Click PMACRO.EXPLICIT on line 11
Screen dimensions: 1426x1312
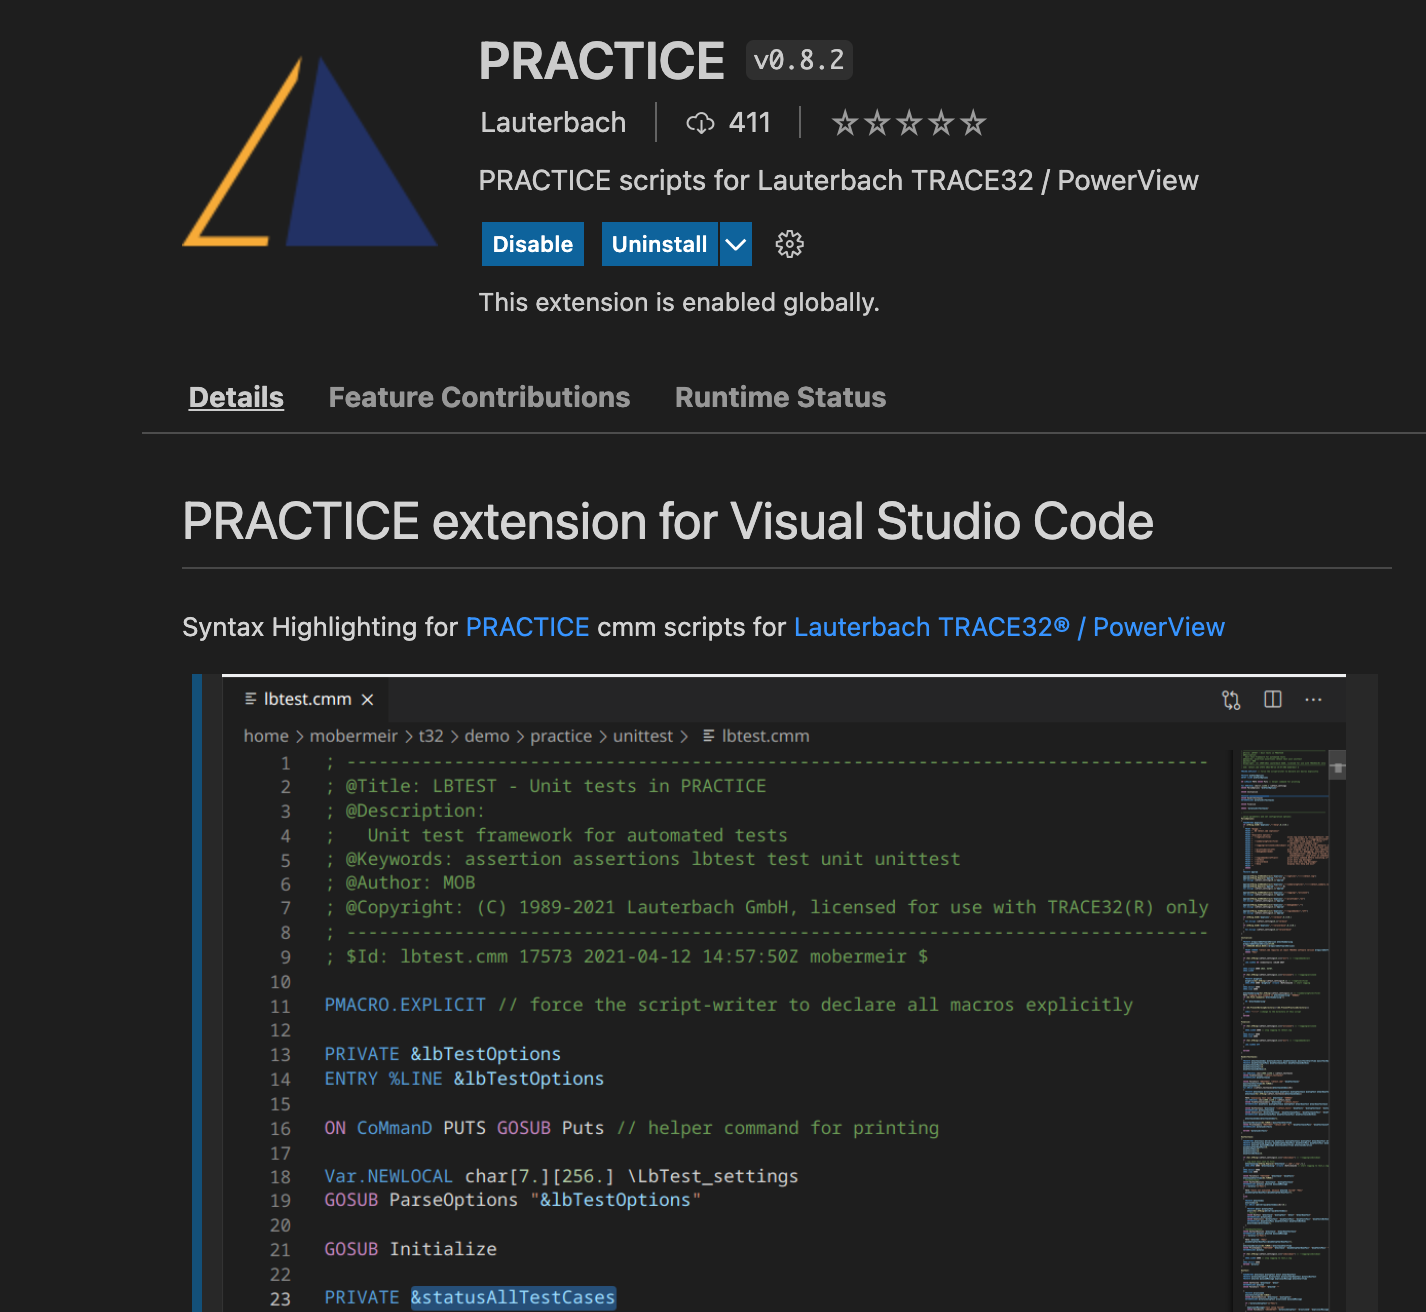pyautogui.click(x=405, y=1005)
